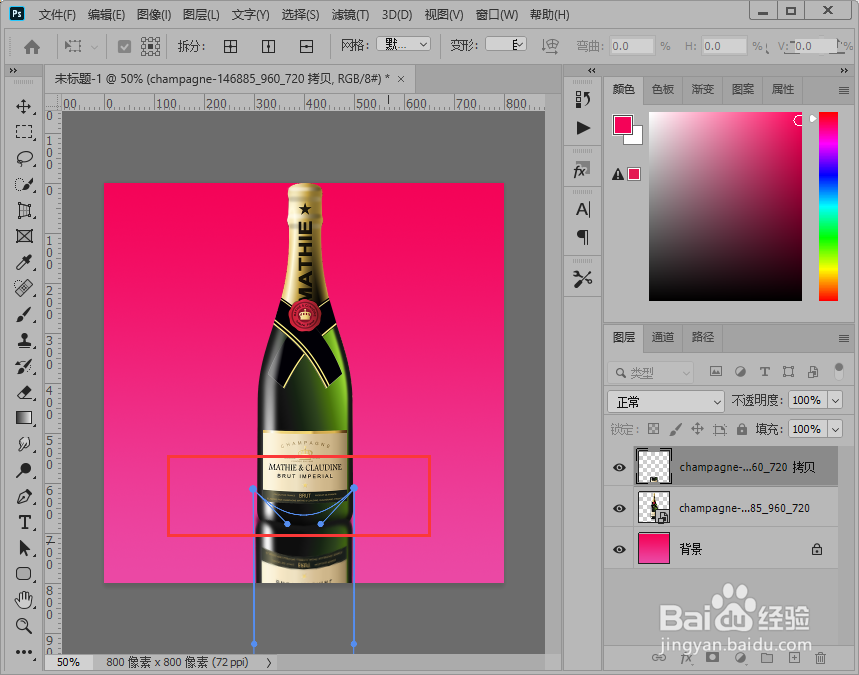Toggle the layer filter switch
Image resolution: width=859 pixels, height=675 pixels.
coord(838,371)
